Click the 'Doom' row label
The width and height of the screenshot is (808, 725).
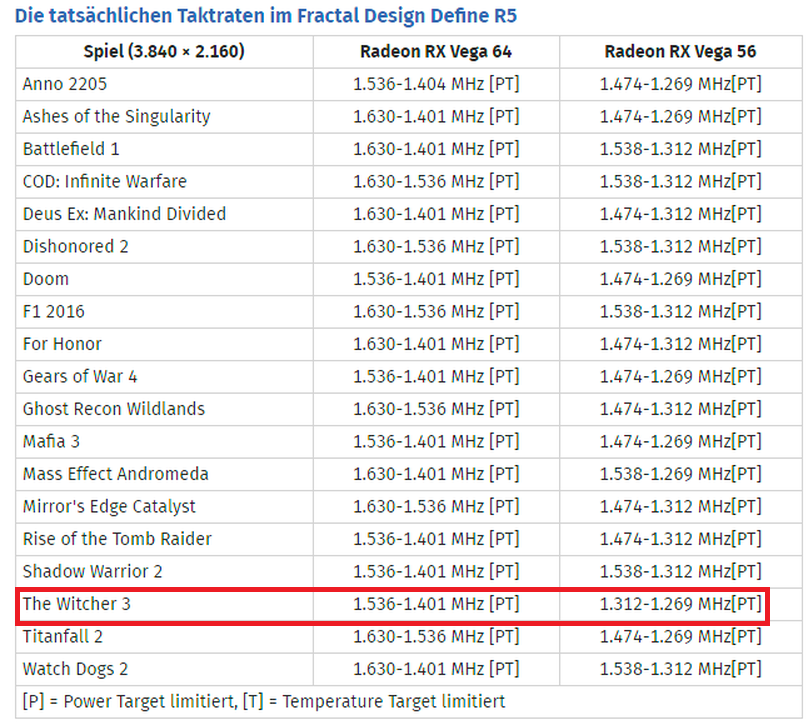click(46, 279)
